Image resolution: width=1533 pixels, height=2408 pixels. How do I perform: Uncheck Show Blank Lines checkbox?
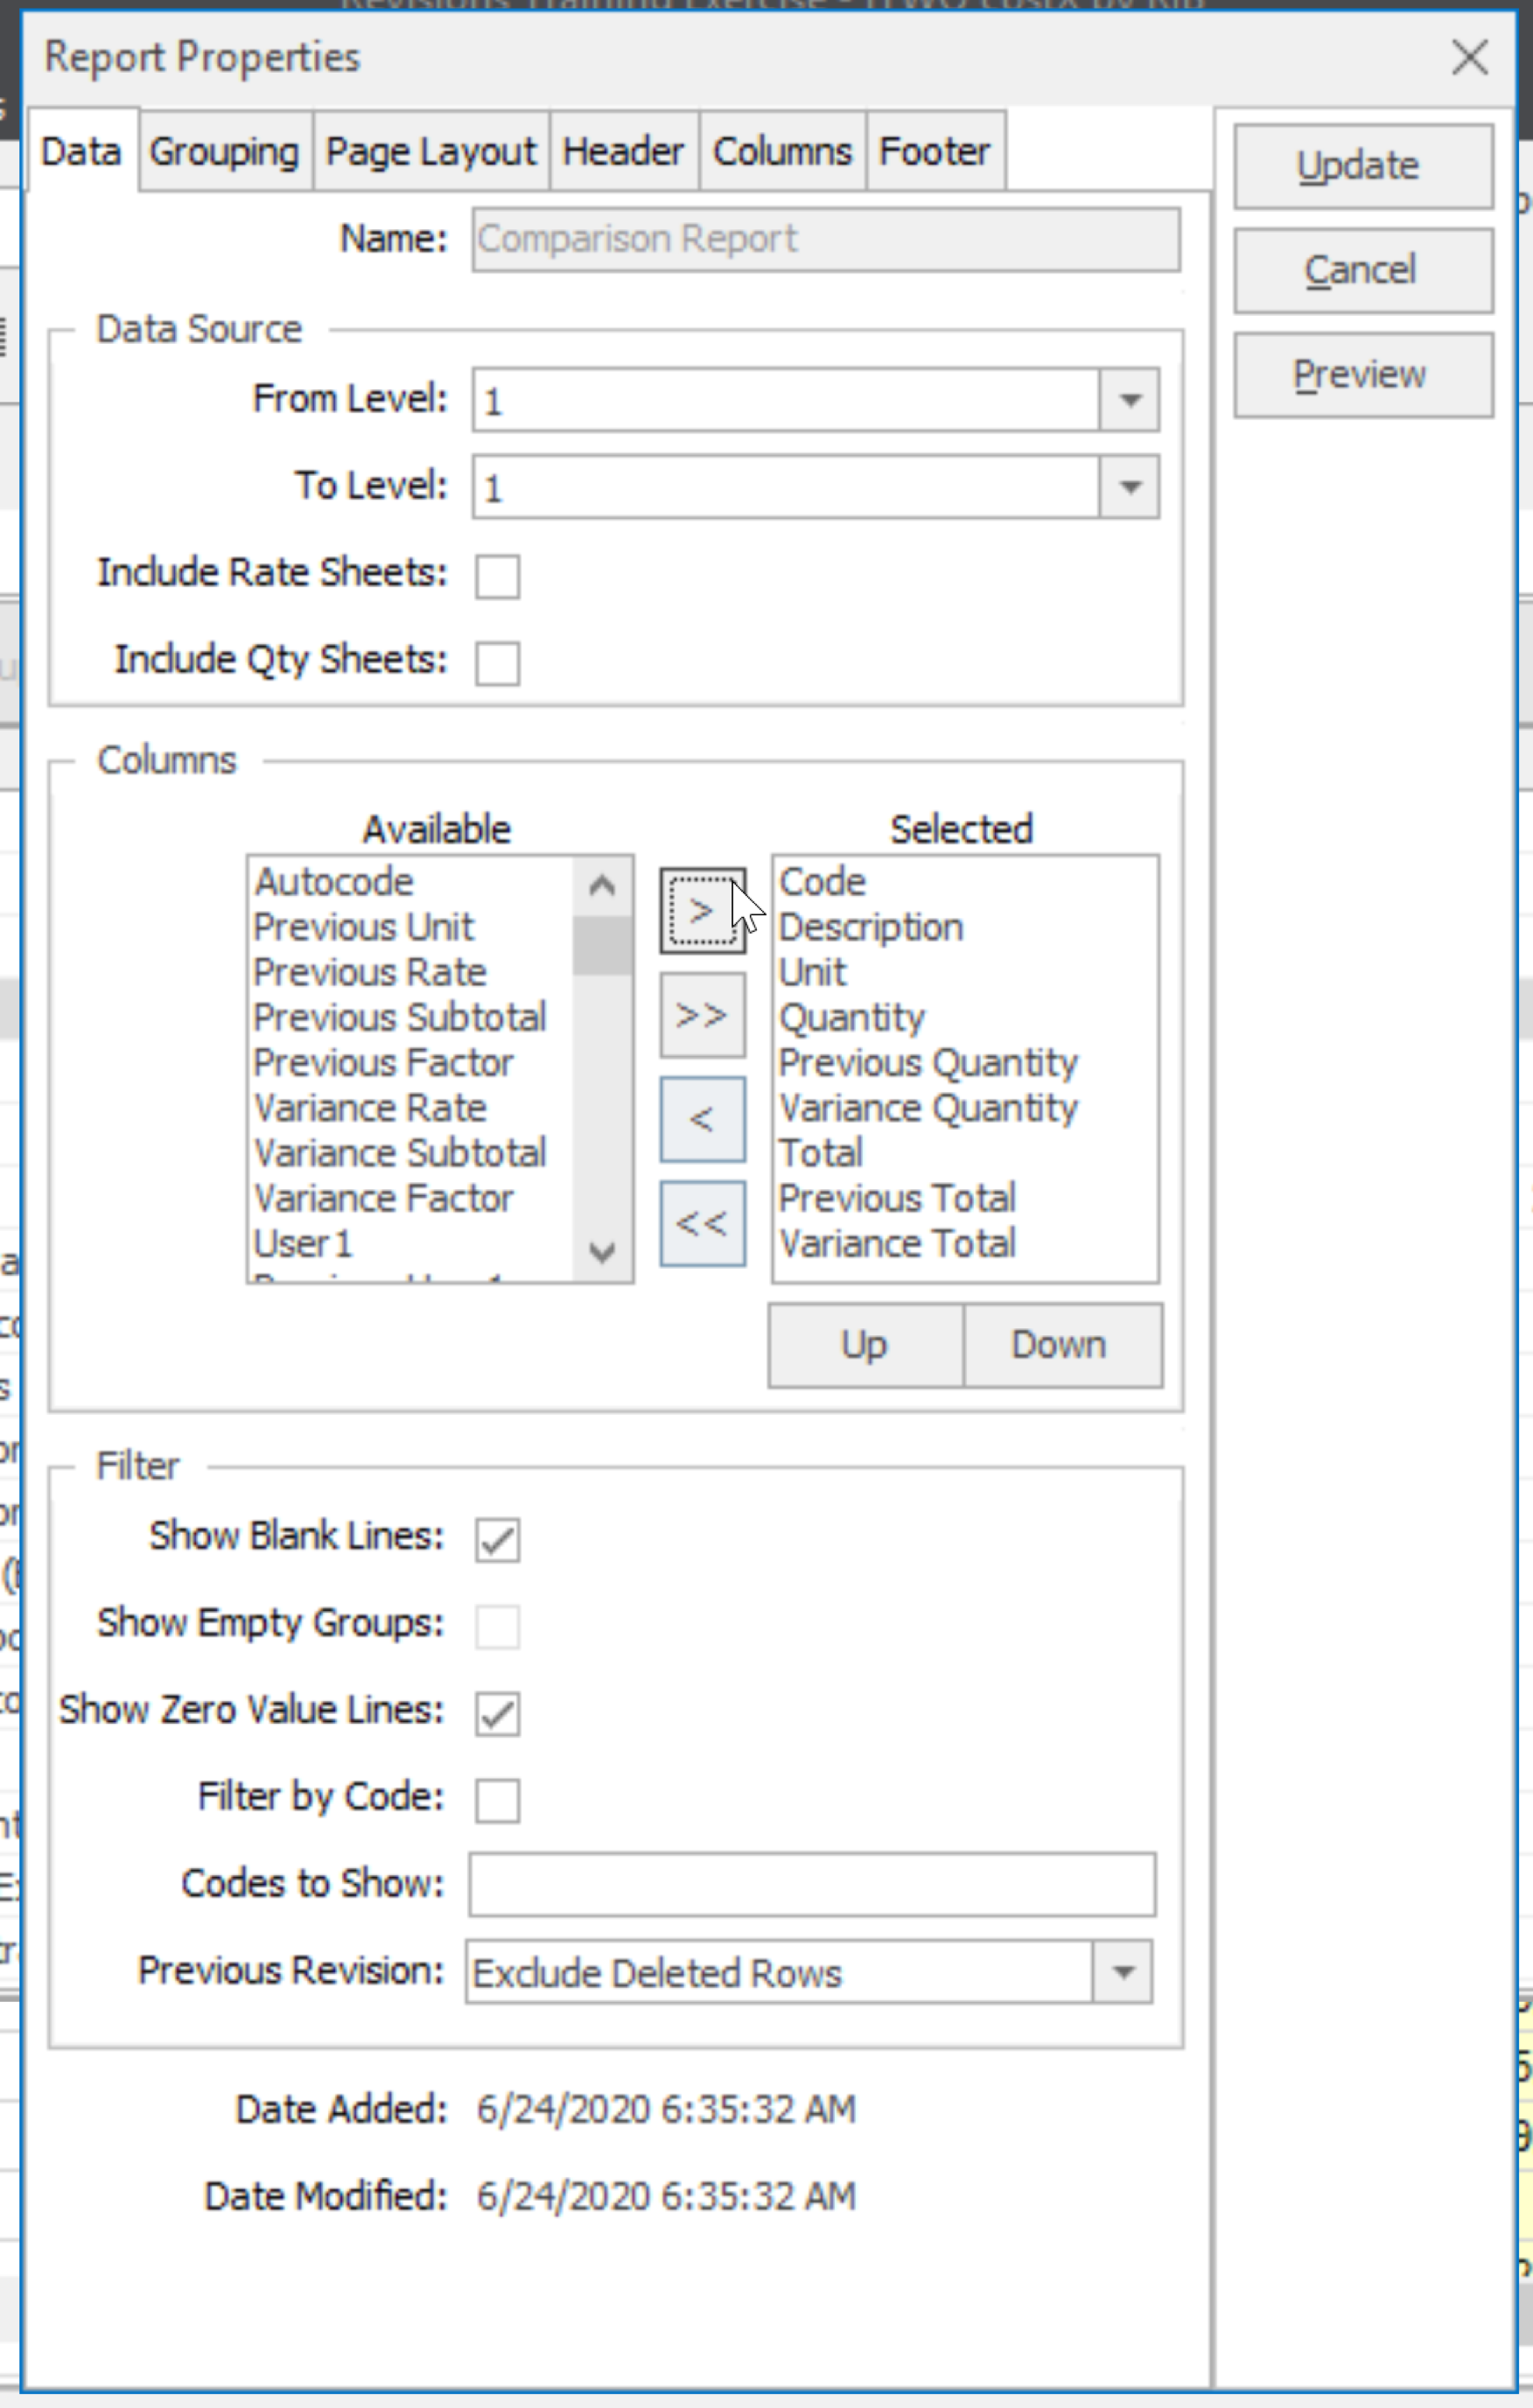(x=497, y=1540)
